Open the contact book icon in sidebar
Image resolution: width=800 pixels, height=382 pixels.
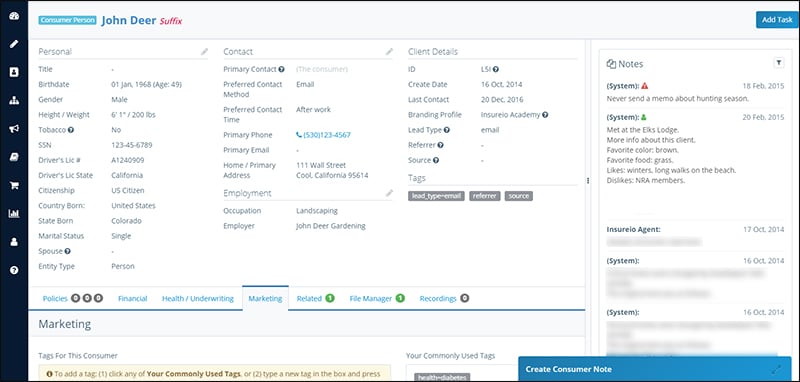pyautogui.click(x=14, y=72)
